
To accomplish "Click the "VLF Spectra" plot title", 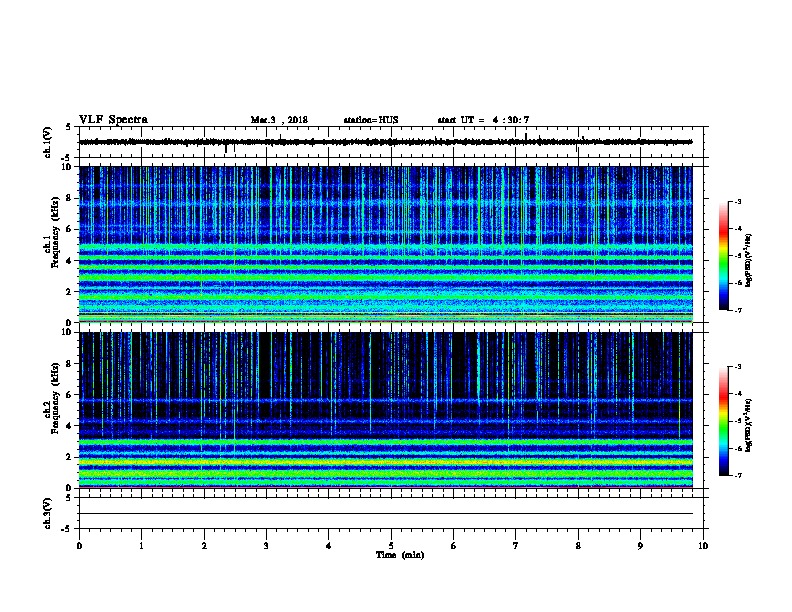I will coord(113,120).
